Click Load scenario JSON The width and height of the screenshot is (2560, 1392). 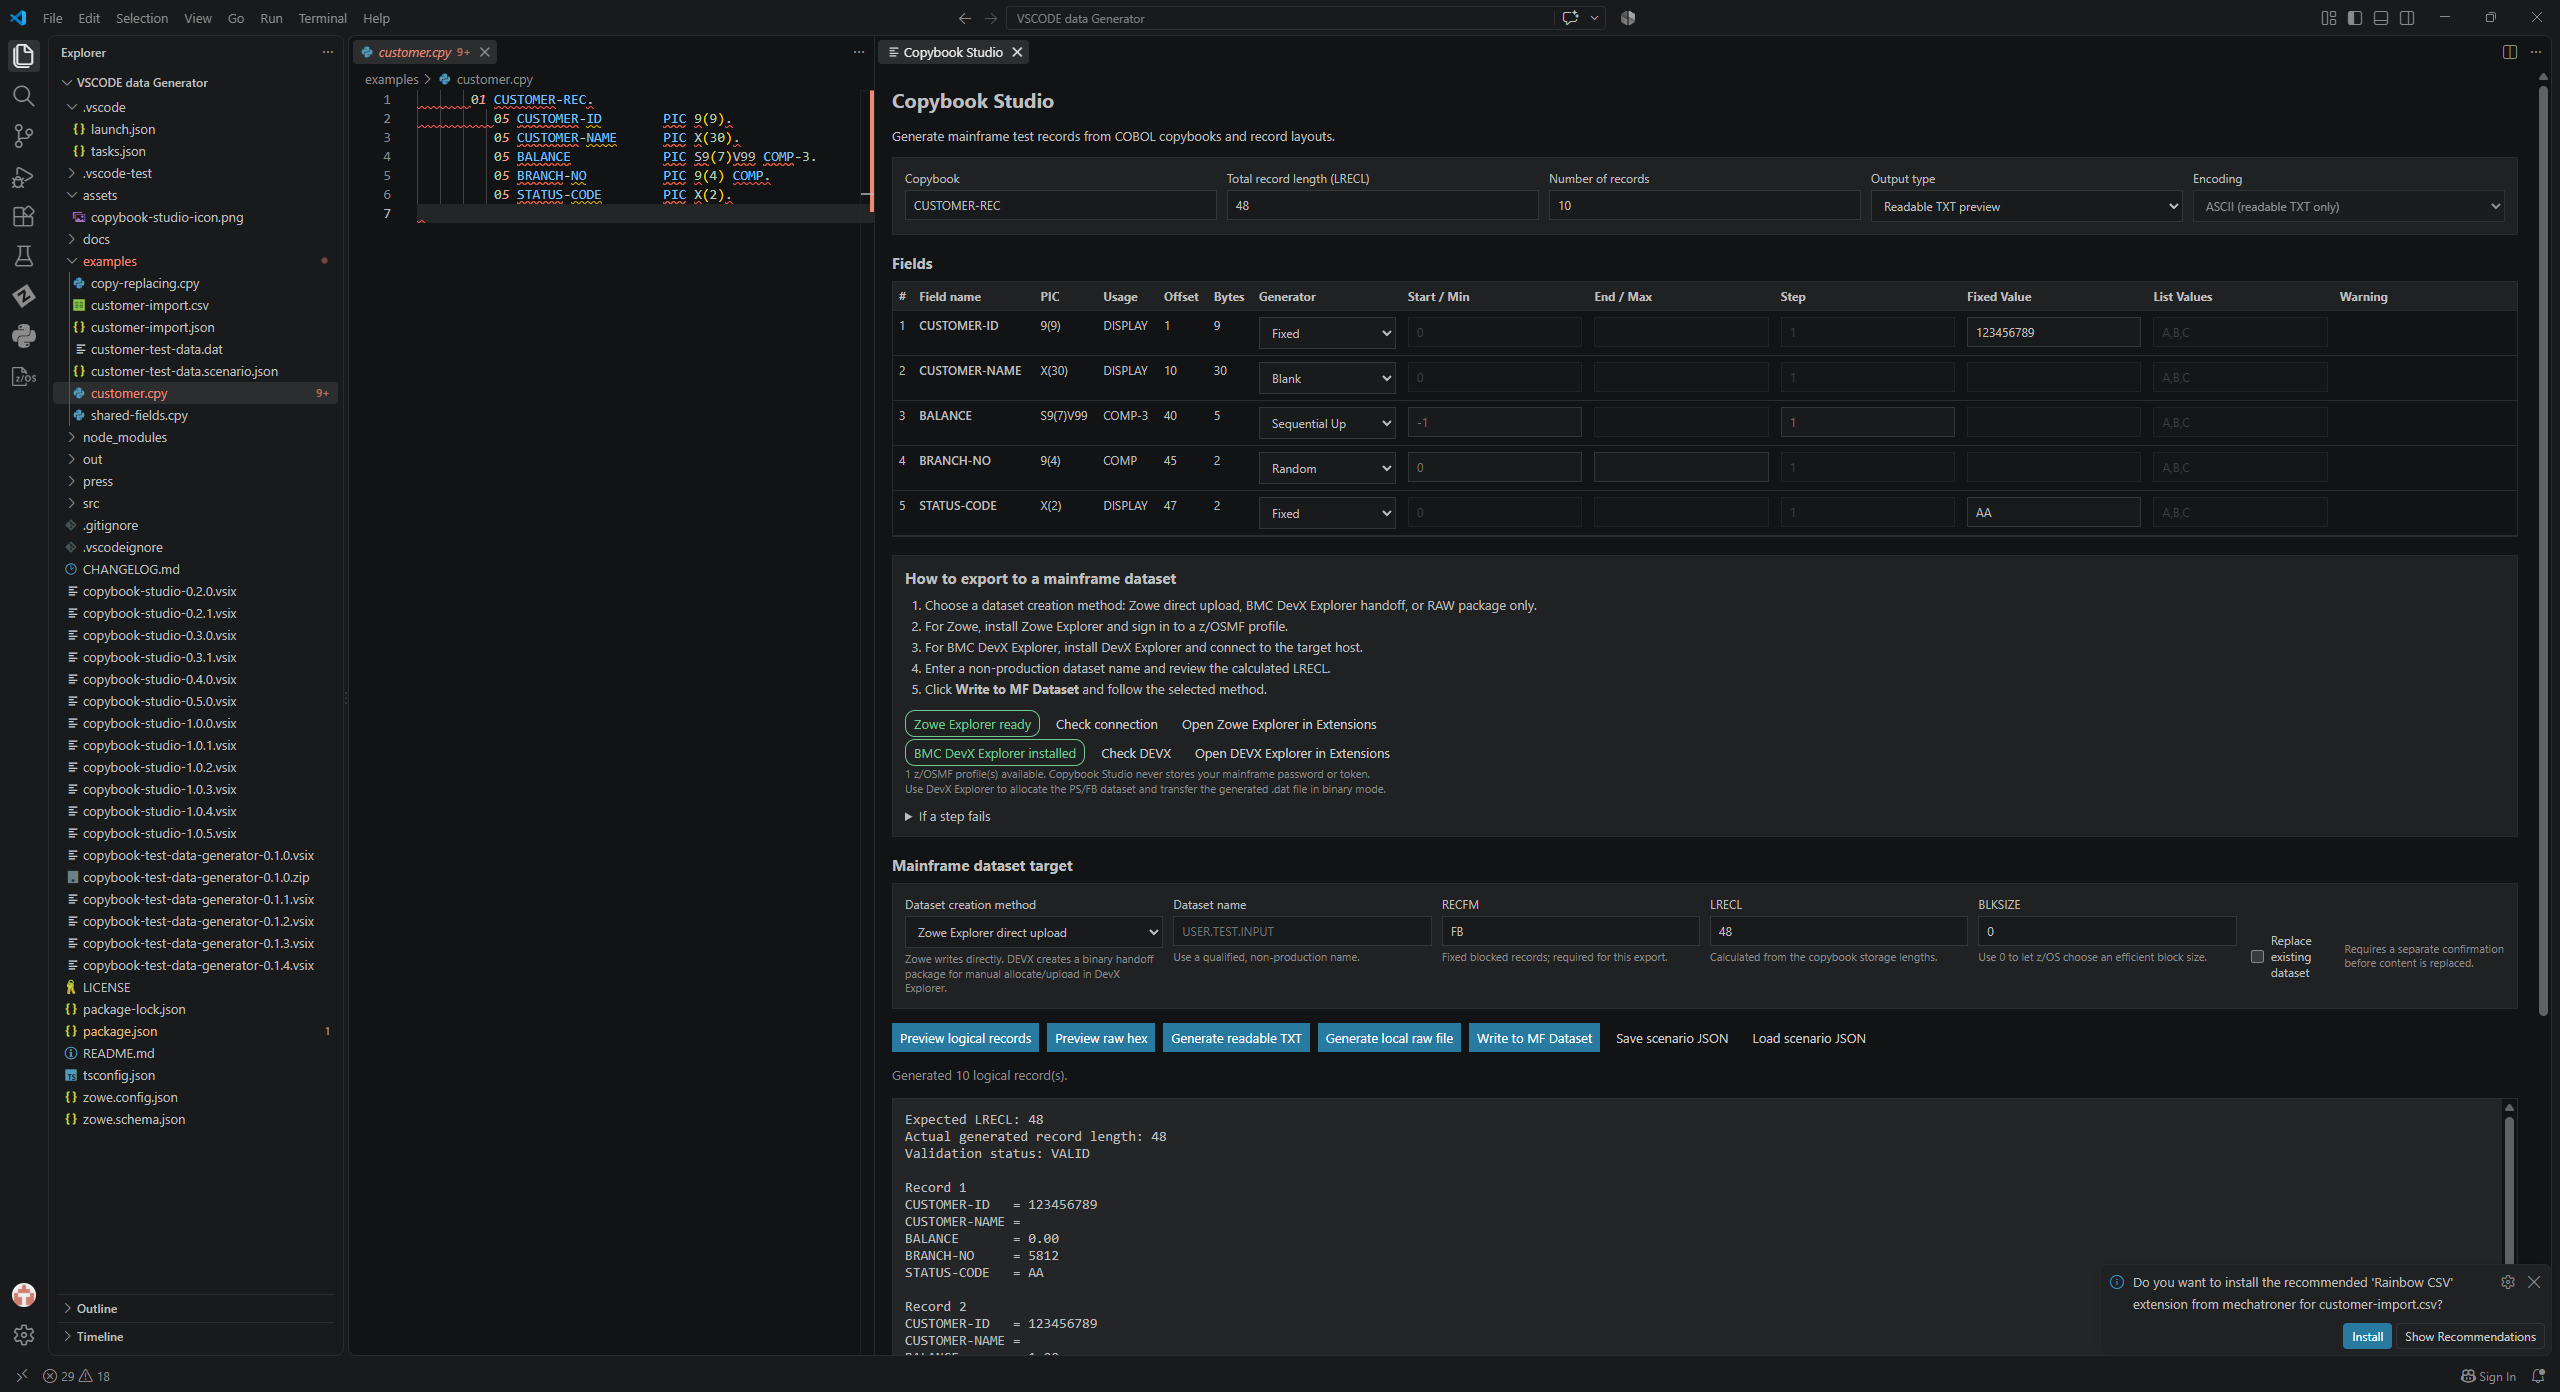pos(1808,1038)
